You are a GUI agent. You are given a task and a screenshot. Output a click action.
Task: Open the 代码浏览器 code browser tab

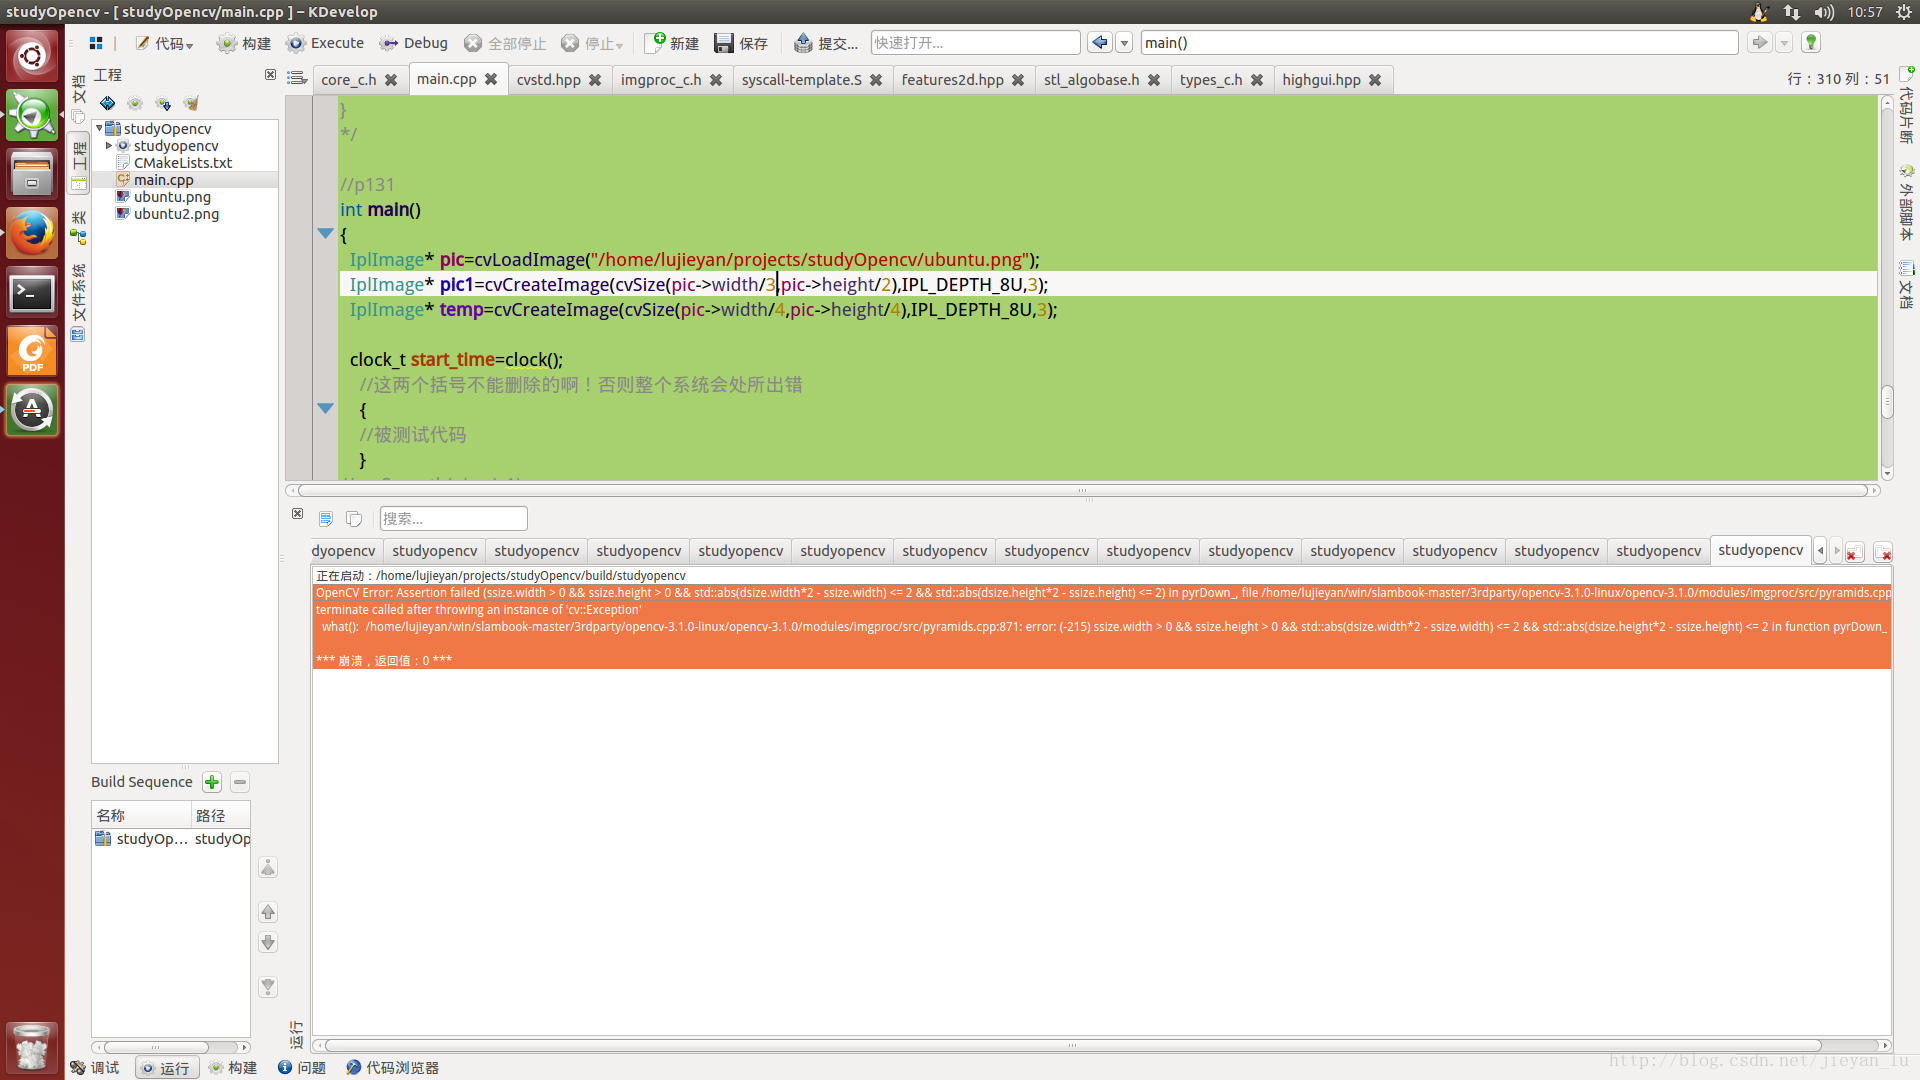tap(392, 1068)
